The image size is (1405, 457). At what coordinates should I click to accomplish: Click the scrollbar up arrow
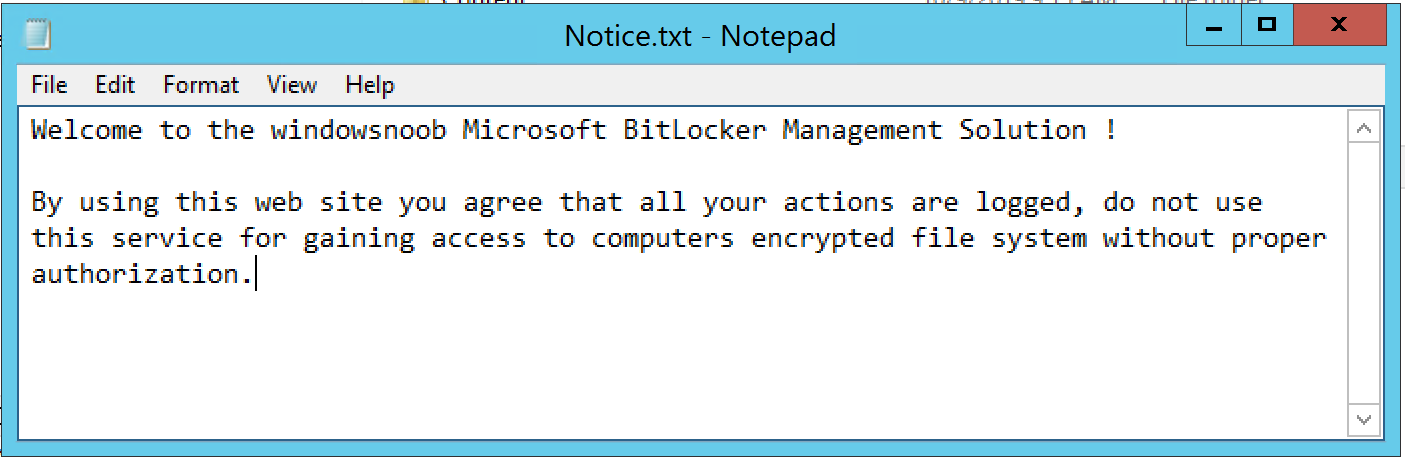click(x=1365, y=128)
